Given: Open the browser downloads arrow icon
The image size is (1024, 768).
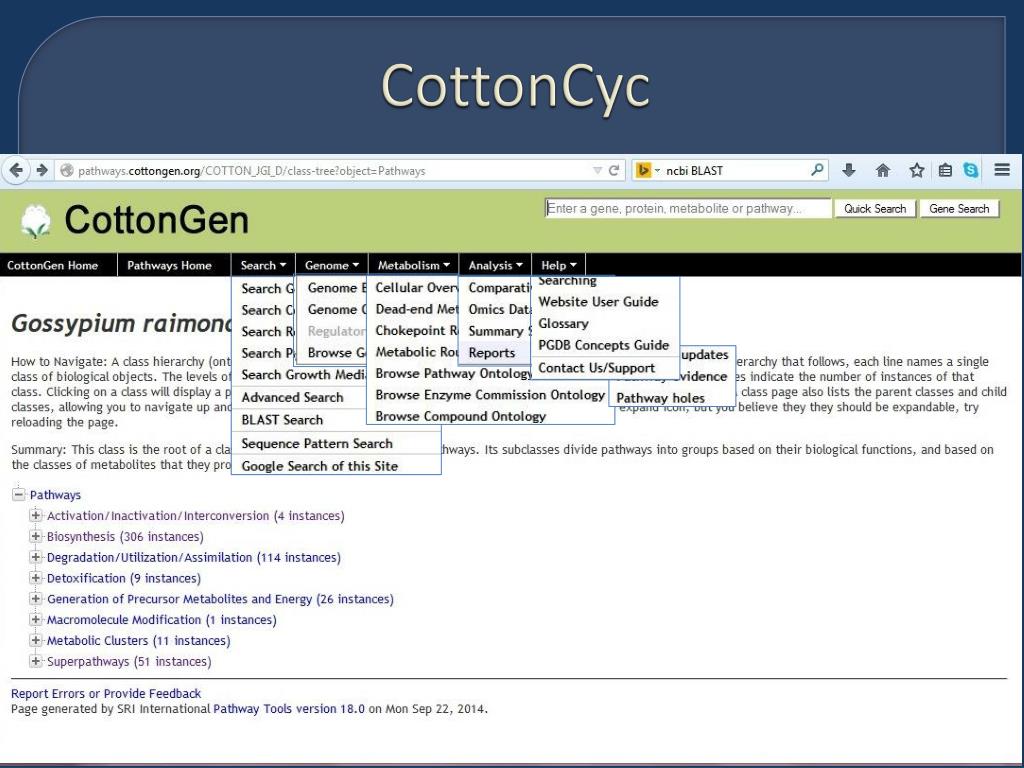Looking at the screenshot, I should point(849,170).
